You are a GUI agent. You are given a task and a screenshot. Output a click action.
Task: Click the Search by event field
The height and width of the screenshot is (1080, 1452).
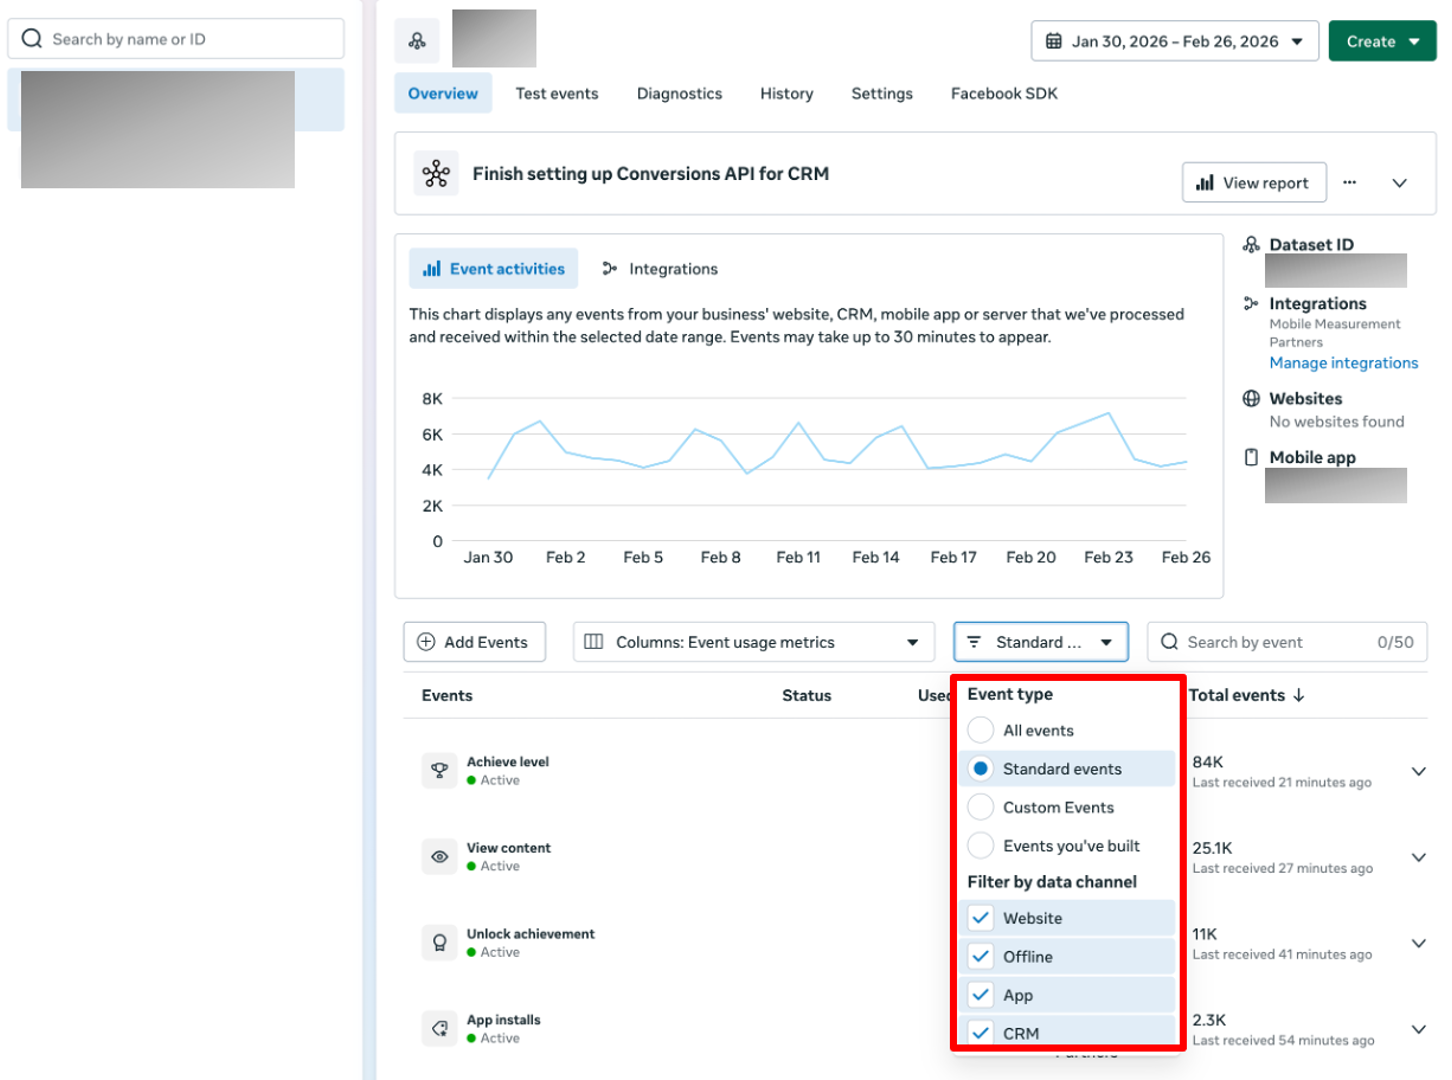(x=1287, y=642)
